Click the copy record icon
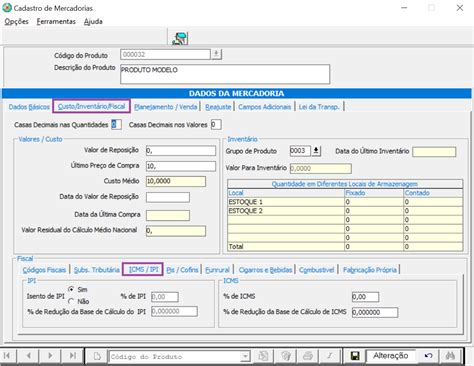 pyautogui.click(x=263, y=356)
